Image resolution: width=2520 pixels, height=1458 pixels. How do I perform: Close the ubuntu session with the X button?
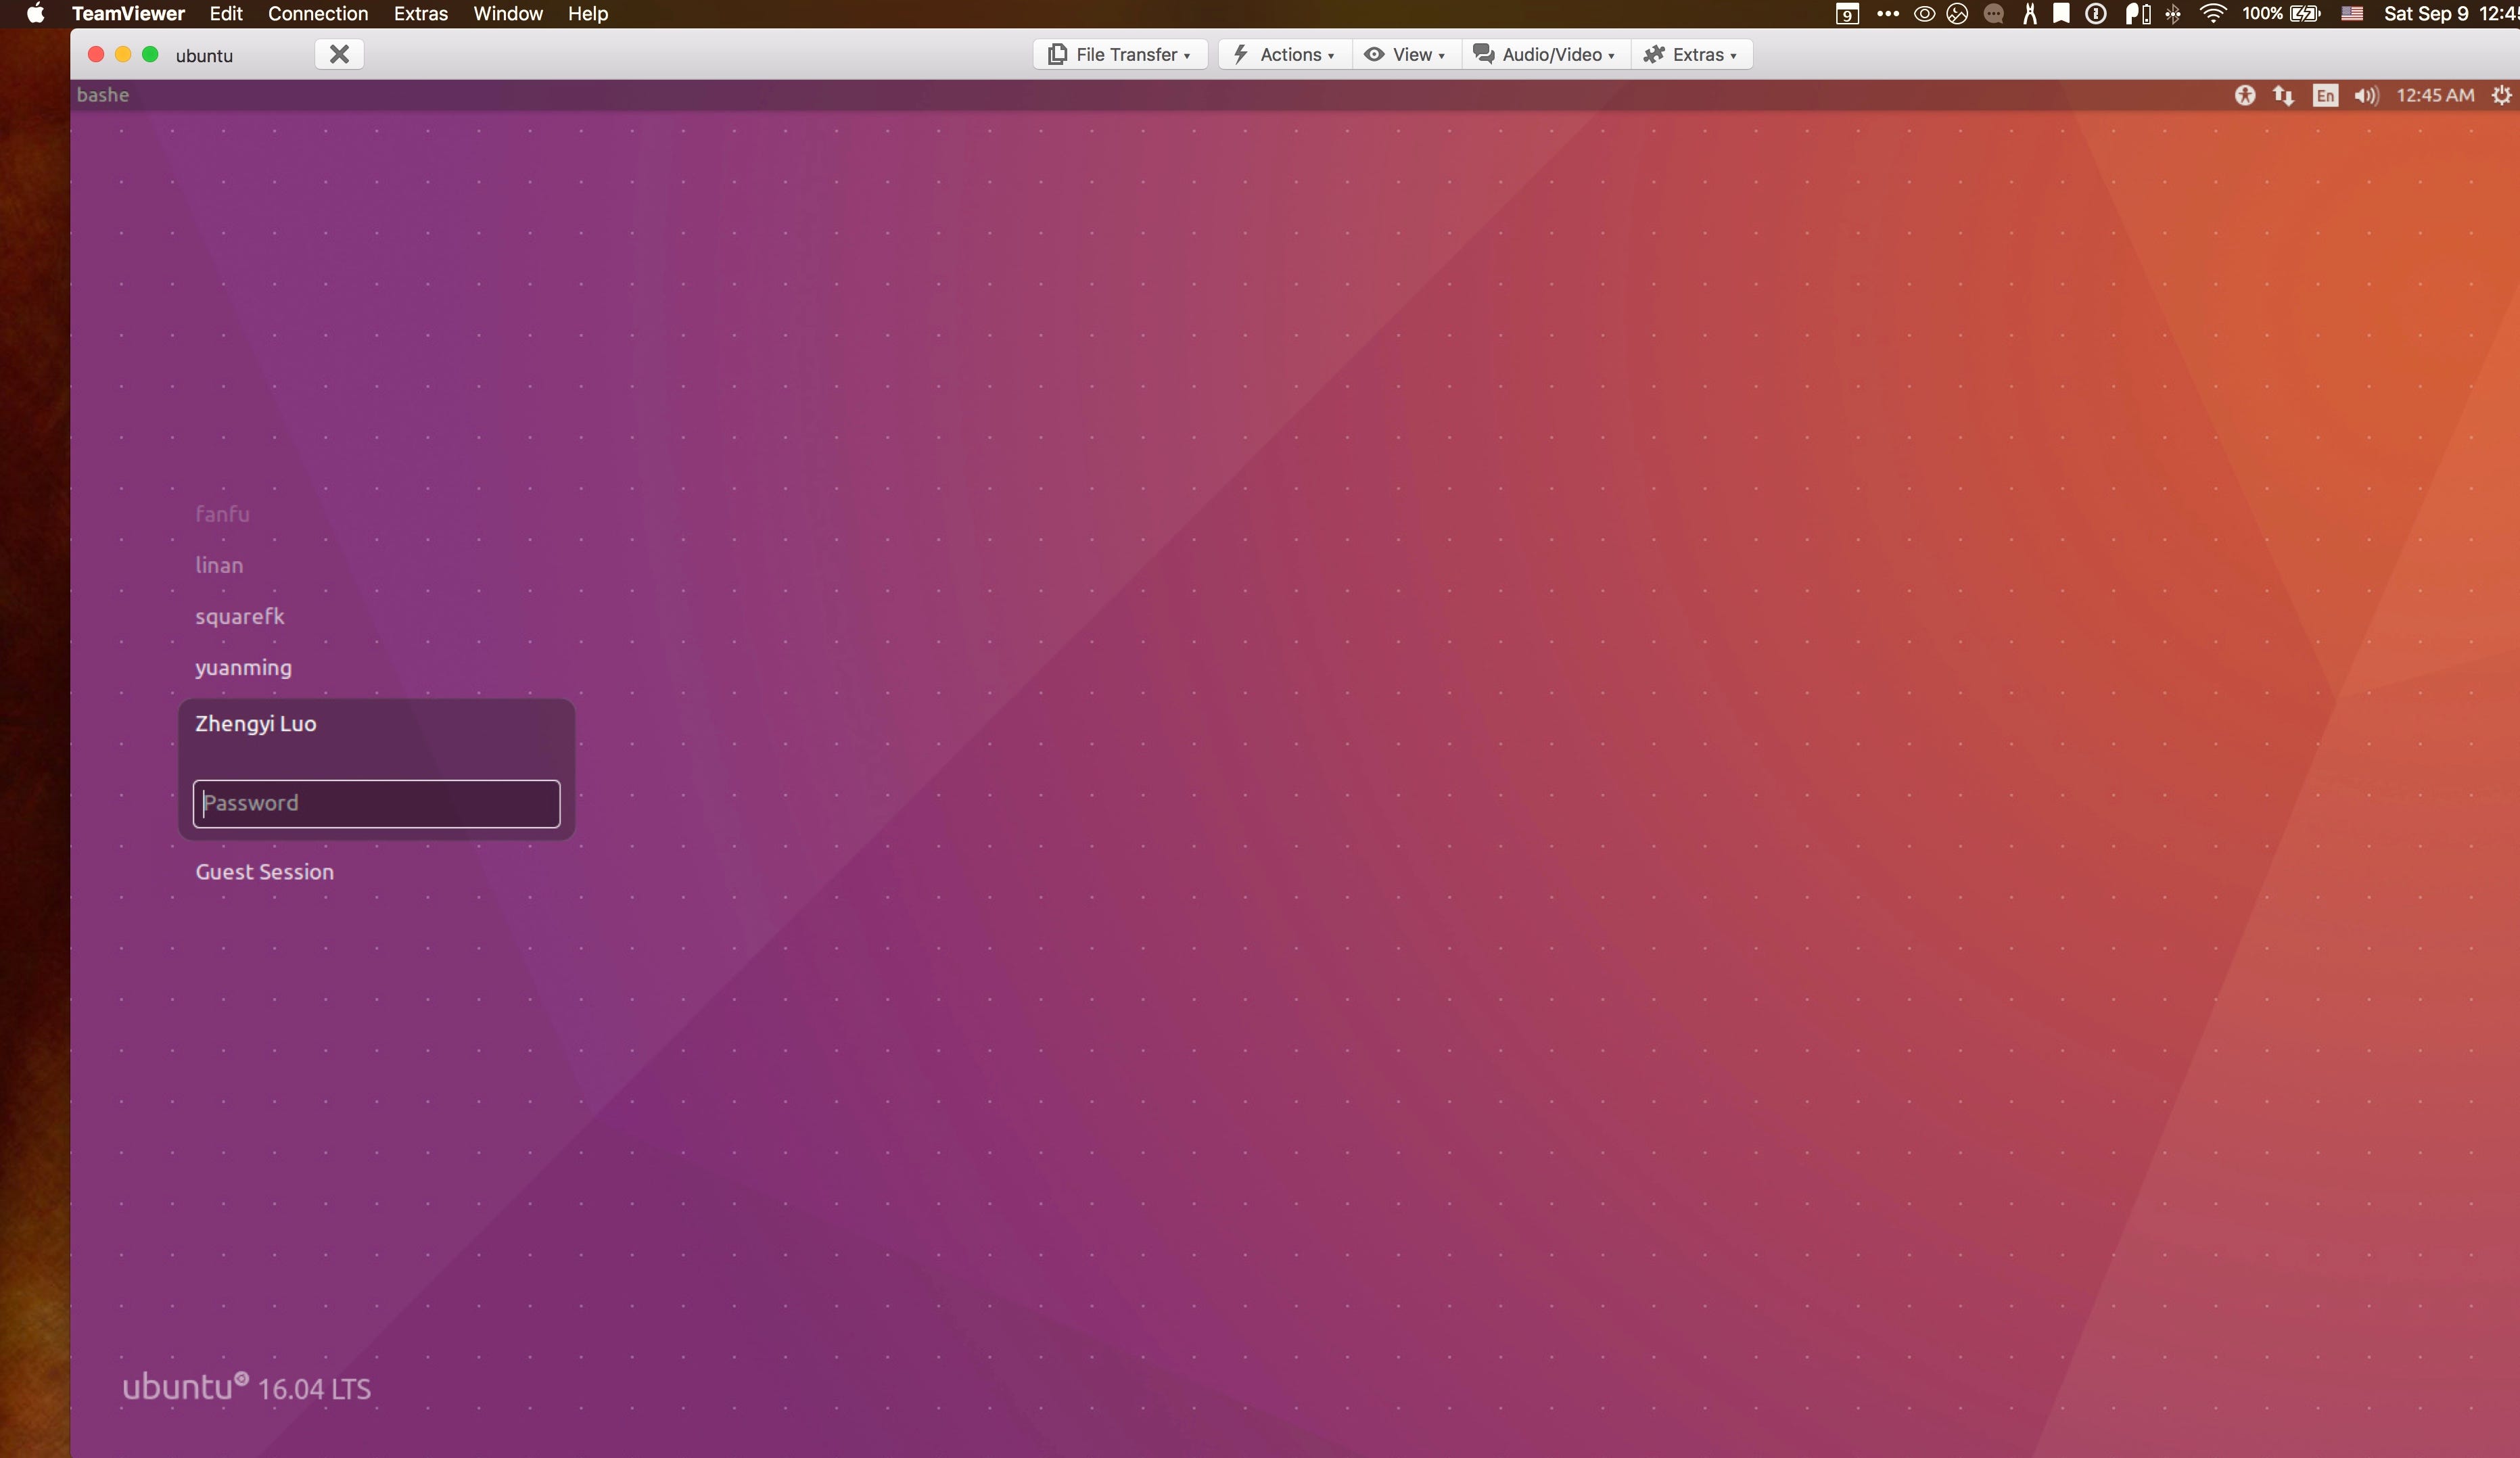pyautogui.click(x=339, y=54)
